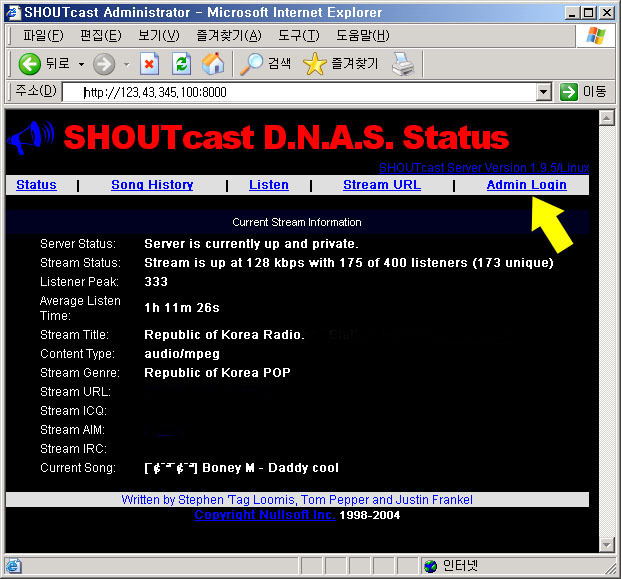The height and width of the screenshot is (579, 621).
Task: Open Favorites using the star icon
Action: click(314, 64)
